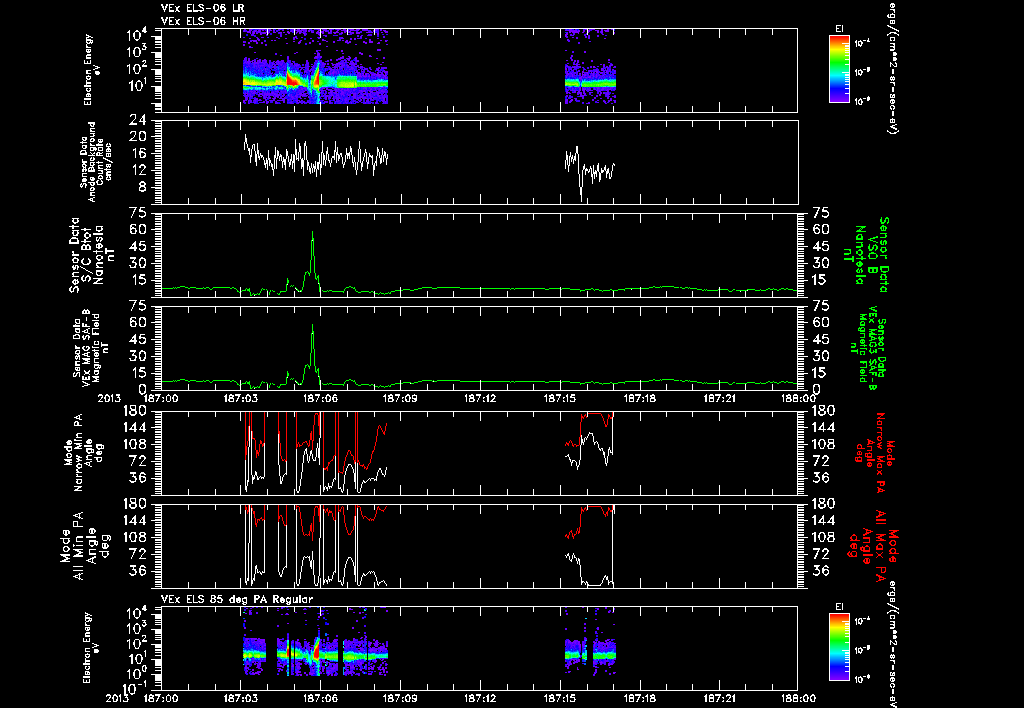This screenshot has width=1024, height=708.
Task: Click the red "Mode All Max PA Angle" label
Action: pos(873,545)
